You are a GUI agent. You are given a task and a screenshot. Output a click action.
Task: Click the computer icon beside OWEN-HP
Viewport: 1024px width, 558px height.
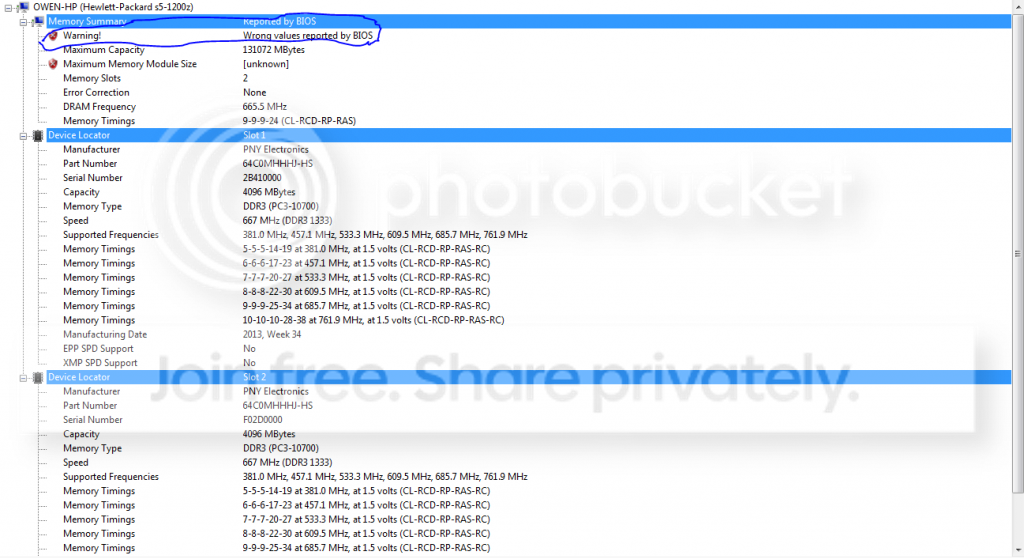23,7
